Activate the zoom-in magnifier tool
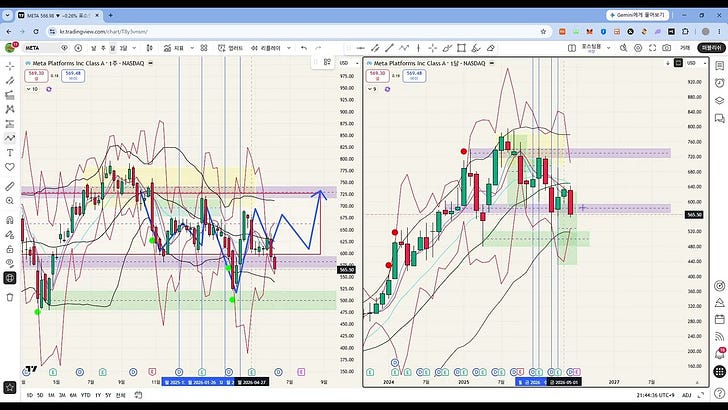The height and width of the screenshot is (410, 728). 10,201
